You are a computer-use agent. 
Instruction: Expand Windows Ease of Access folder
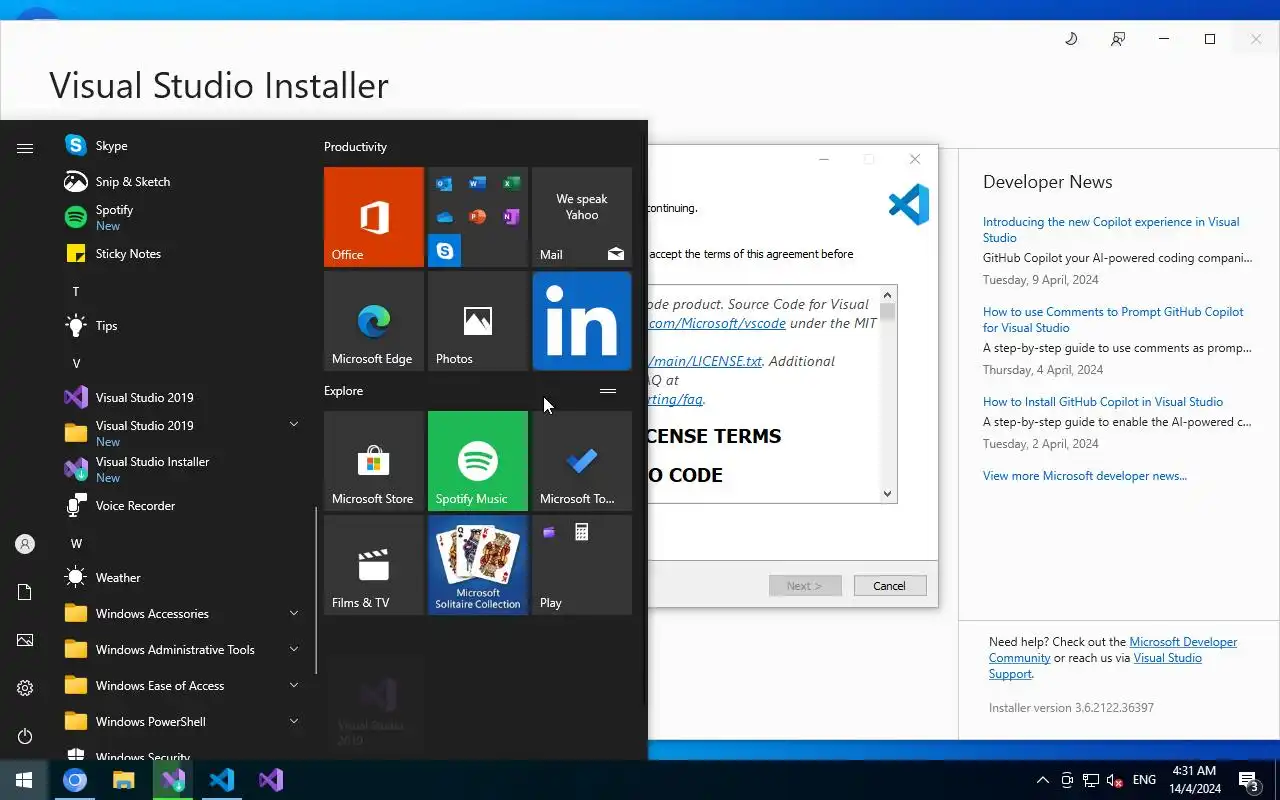pyautogui.click(x=186, y=686)
